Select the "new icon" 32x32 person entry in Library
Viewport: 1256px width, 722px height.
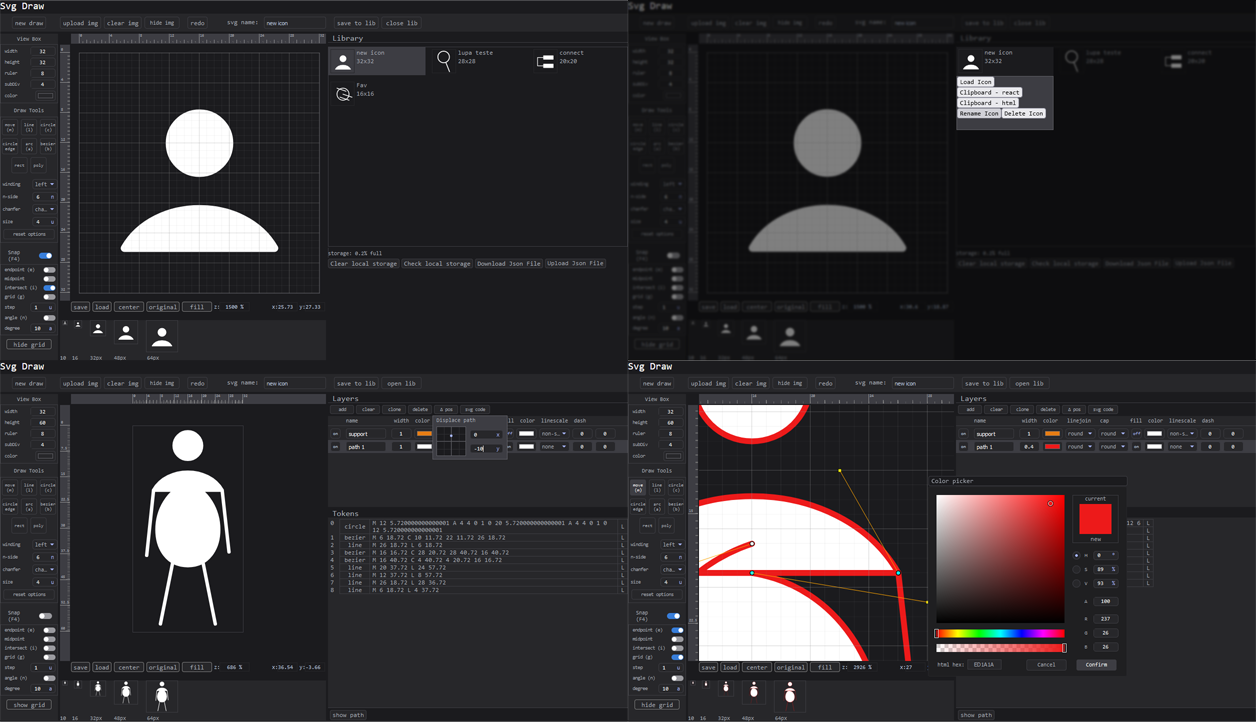(x=377, y=60)
